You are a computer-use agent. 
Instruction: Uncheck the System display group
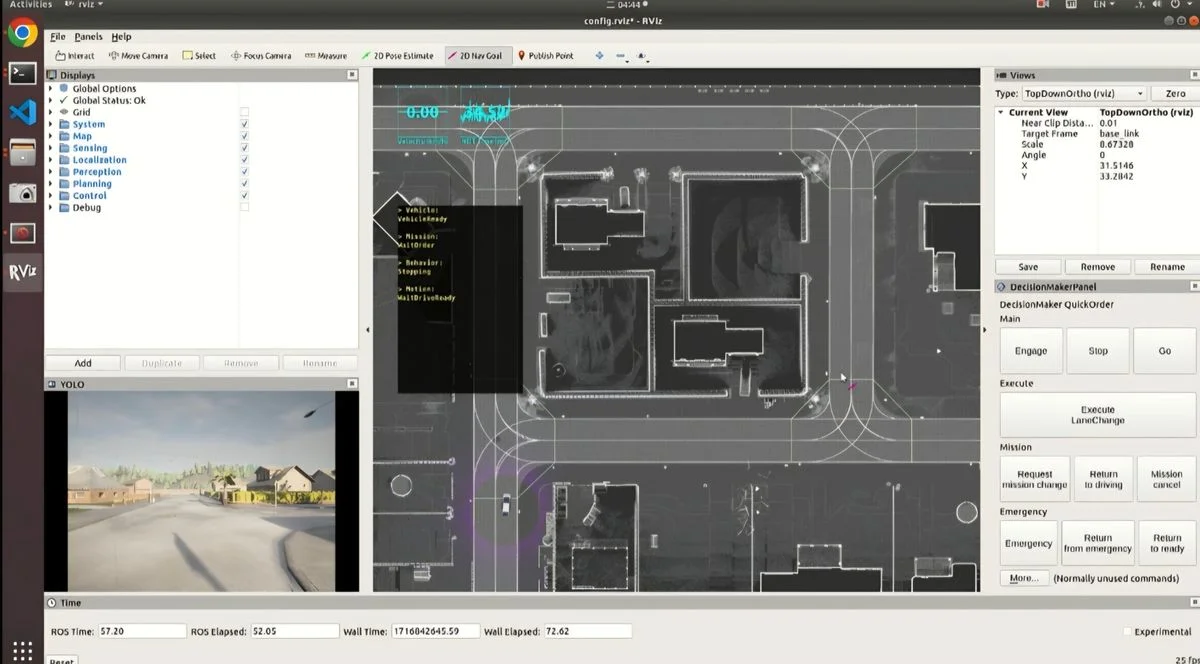pos(245,124)
